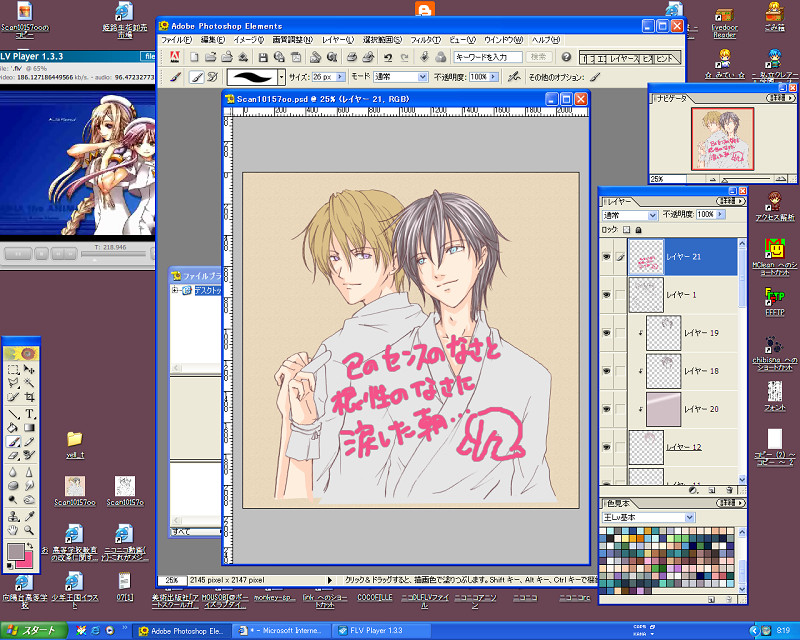Viewport: 800px width, 640px height.
Task: Toggle visibility of レイヤー 12
Action: 606,447
